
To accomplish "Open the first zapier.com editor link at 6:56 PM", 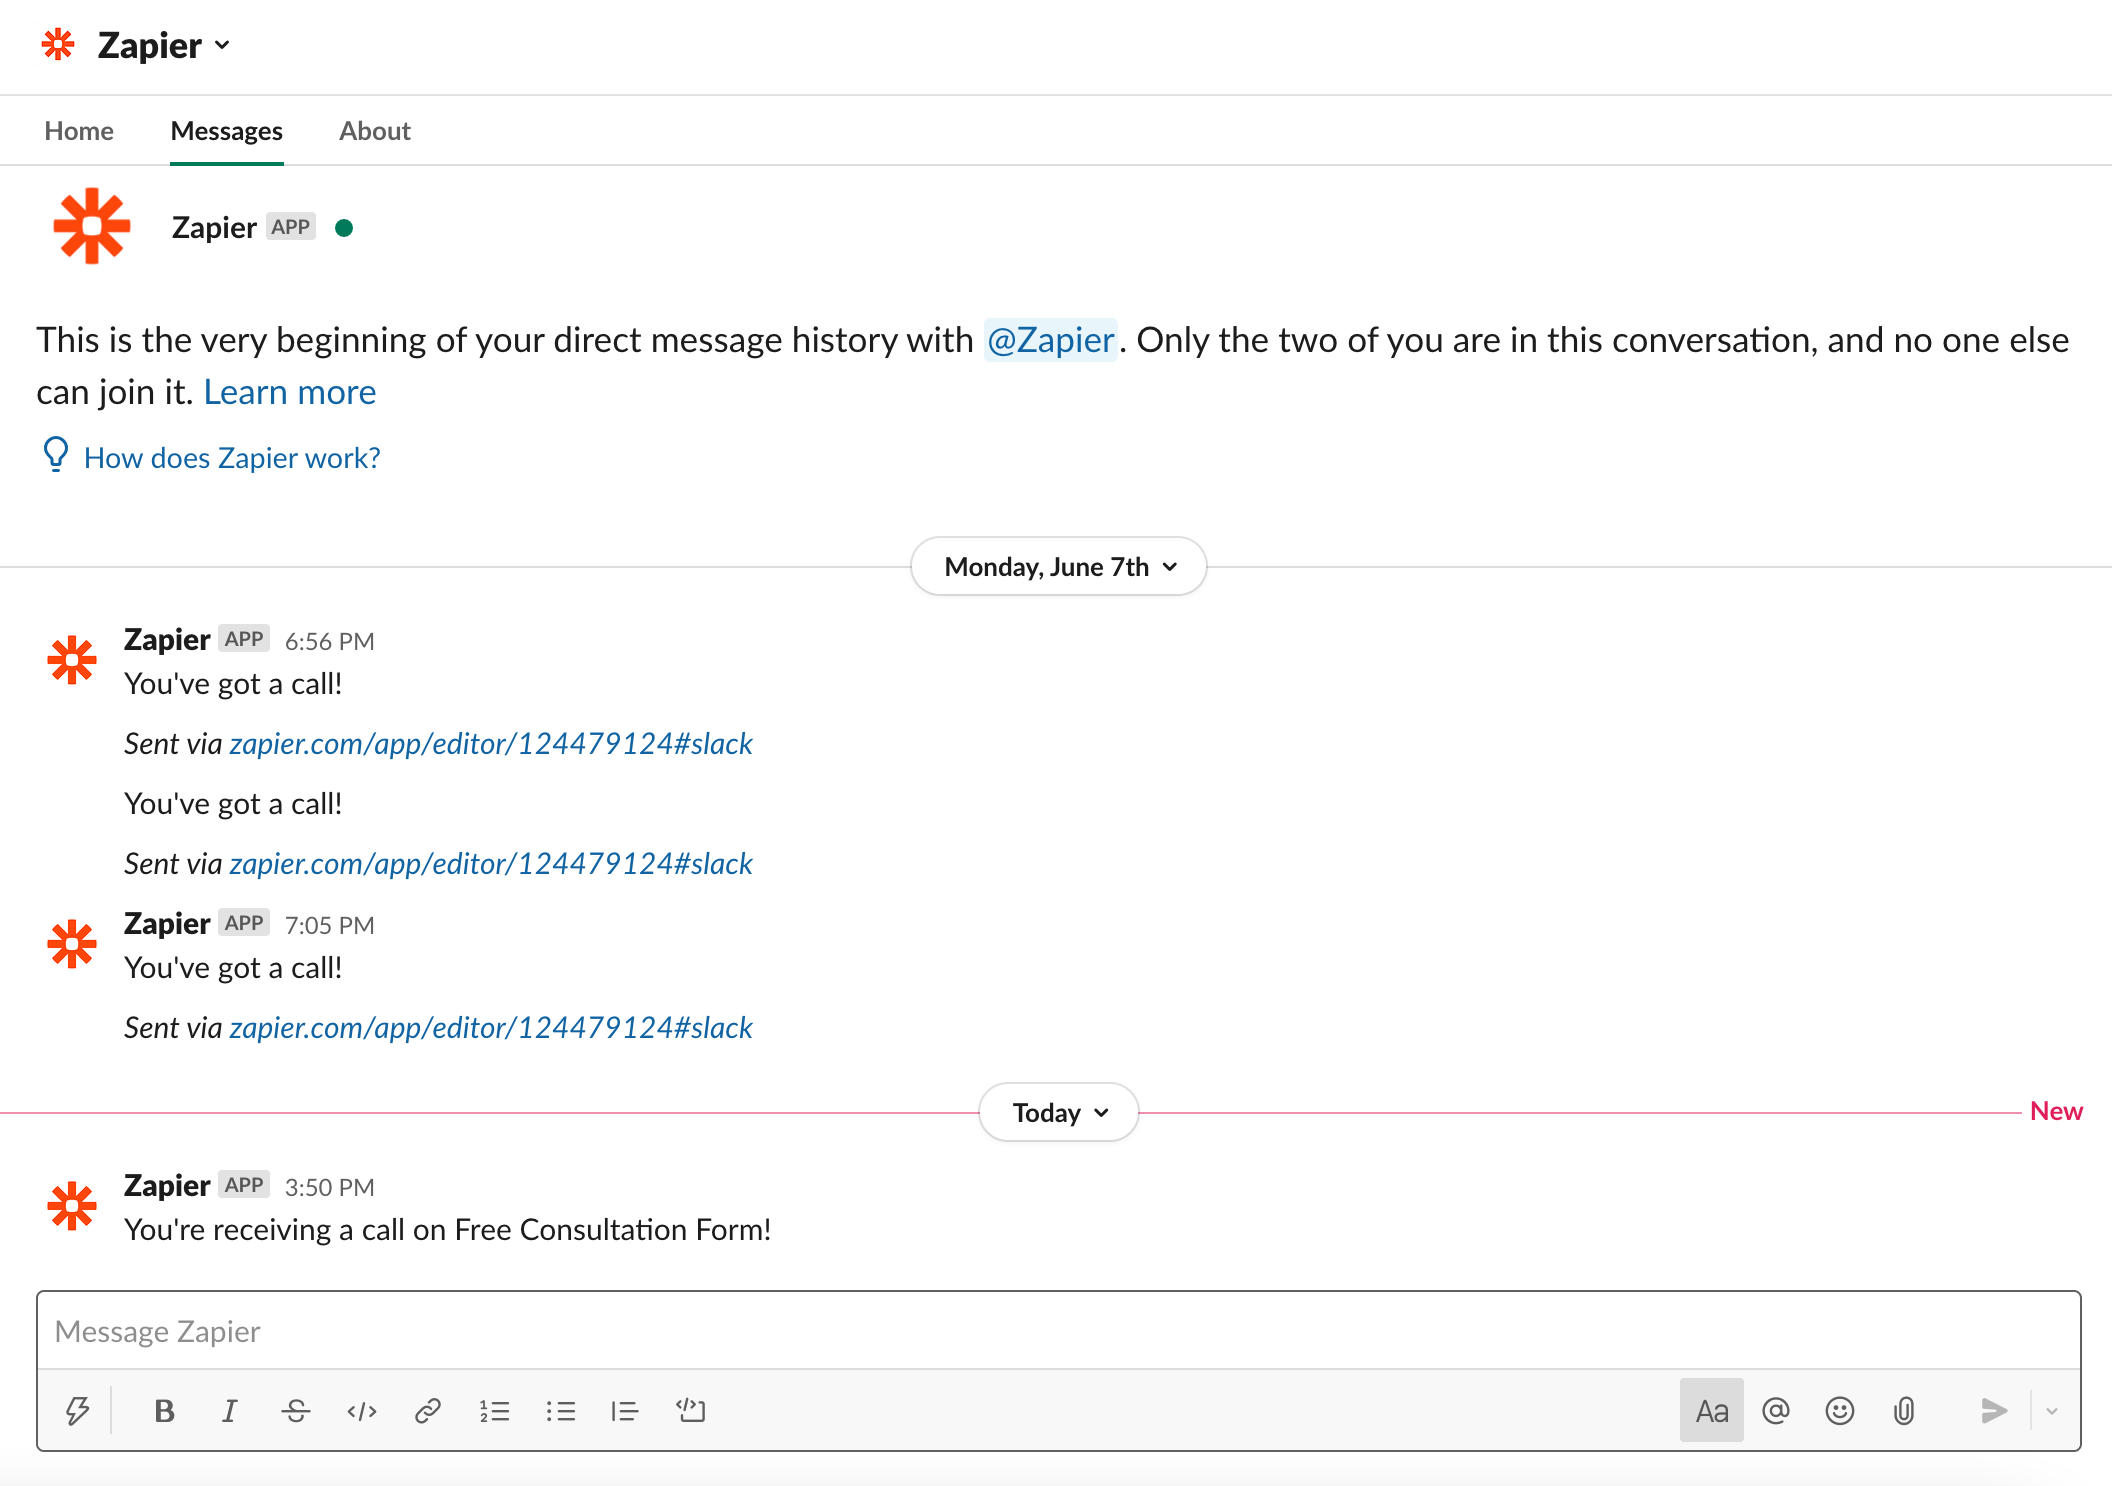I will click(x=491, y=744).
